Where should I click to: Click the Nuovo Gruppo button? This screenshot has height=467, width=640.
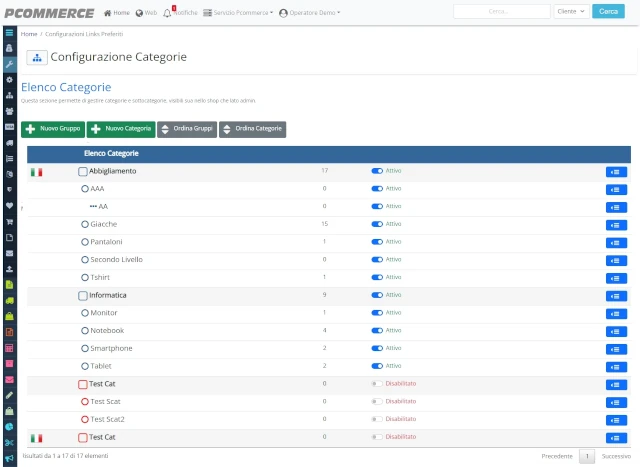(x=53, y=129)
